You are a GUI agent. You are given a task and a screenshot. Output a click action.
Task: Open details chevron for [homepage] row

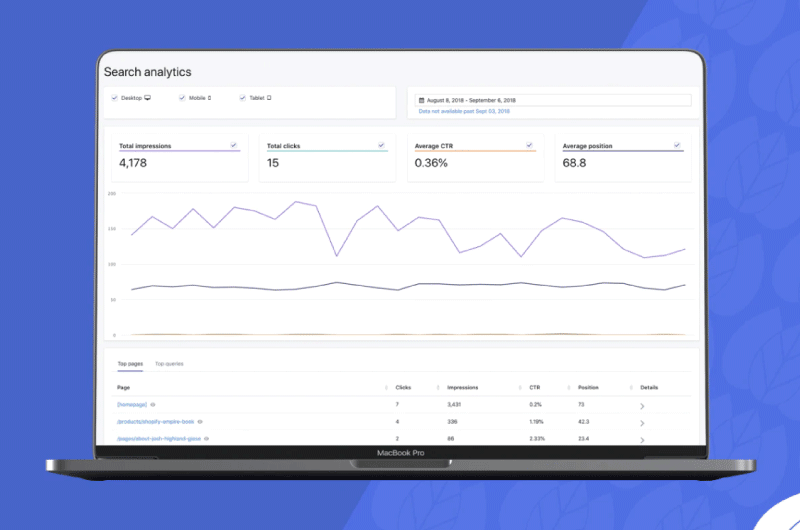[x=642, y=407]
